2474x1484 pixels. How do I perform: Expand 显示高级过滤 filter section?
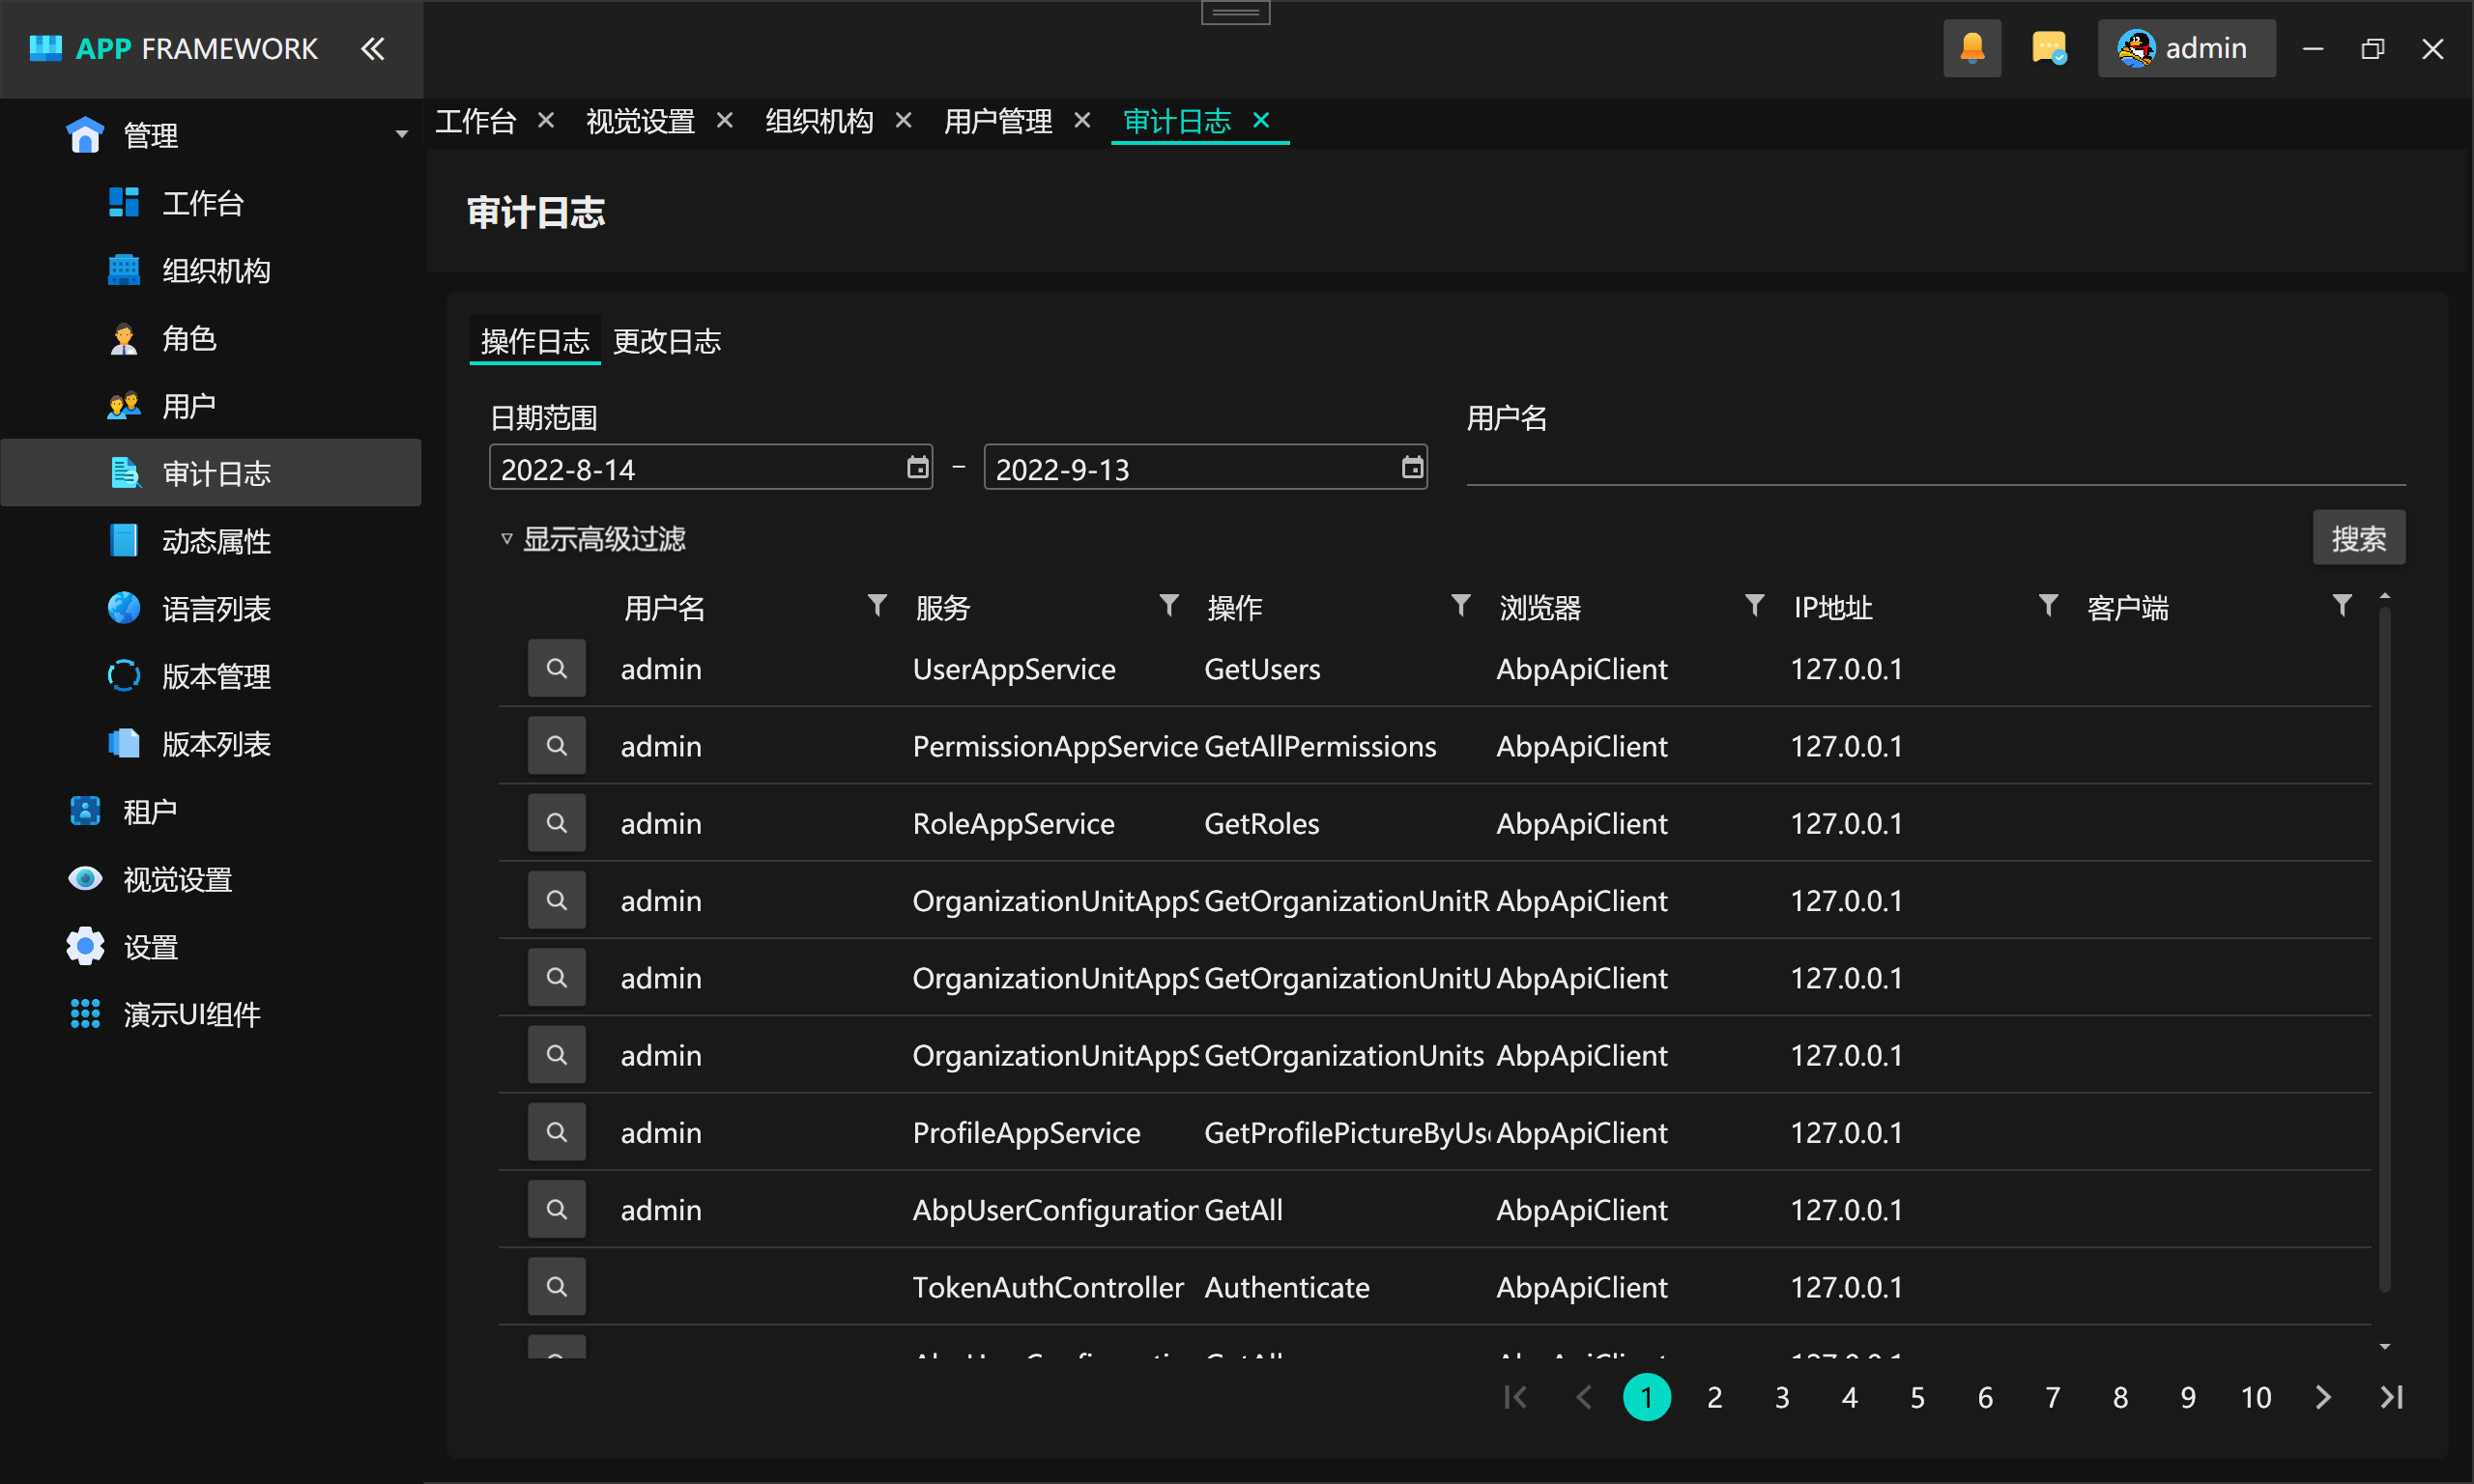click(592, 539)
